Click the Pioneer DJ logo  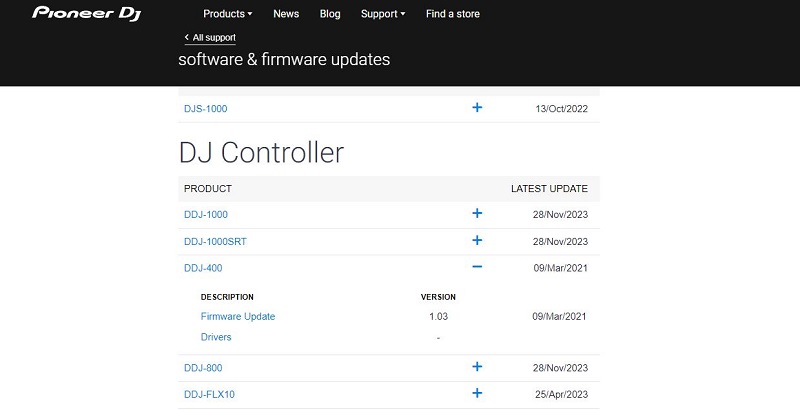tap(86, 14)
